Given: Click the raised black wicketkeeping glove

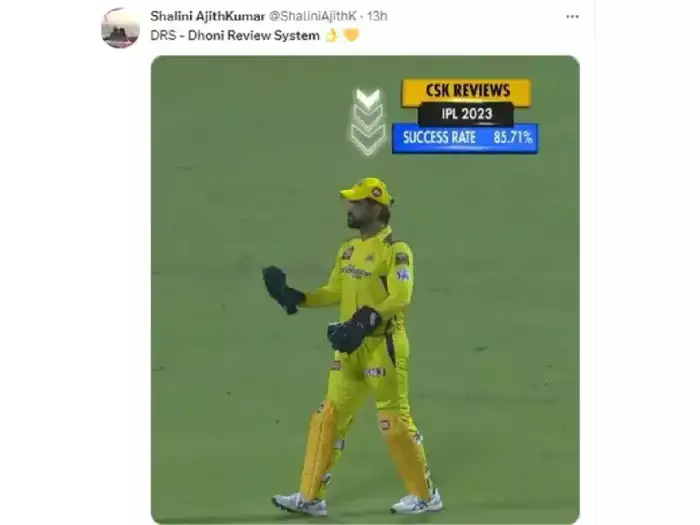Looking at the screenshot, I should (283, 290).
